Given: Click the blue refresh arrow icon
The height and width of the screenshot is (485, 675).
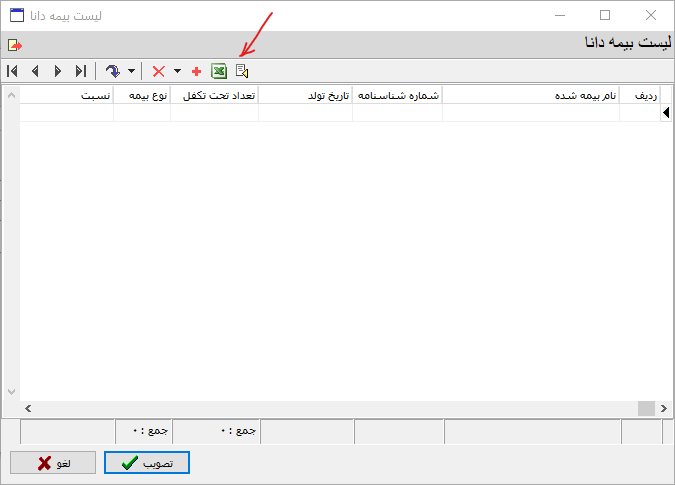Looking at the screenshot, I should pyautogui.click(x=112, y=71).
